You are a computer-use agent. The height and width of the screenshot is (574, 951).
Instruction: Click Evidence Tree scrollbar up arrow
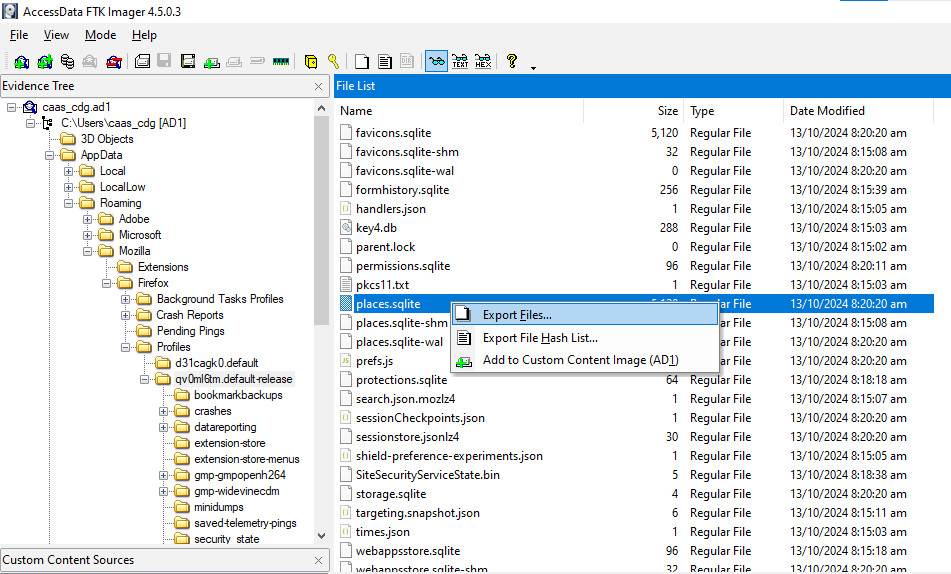click(x=321, y=108)
